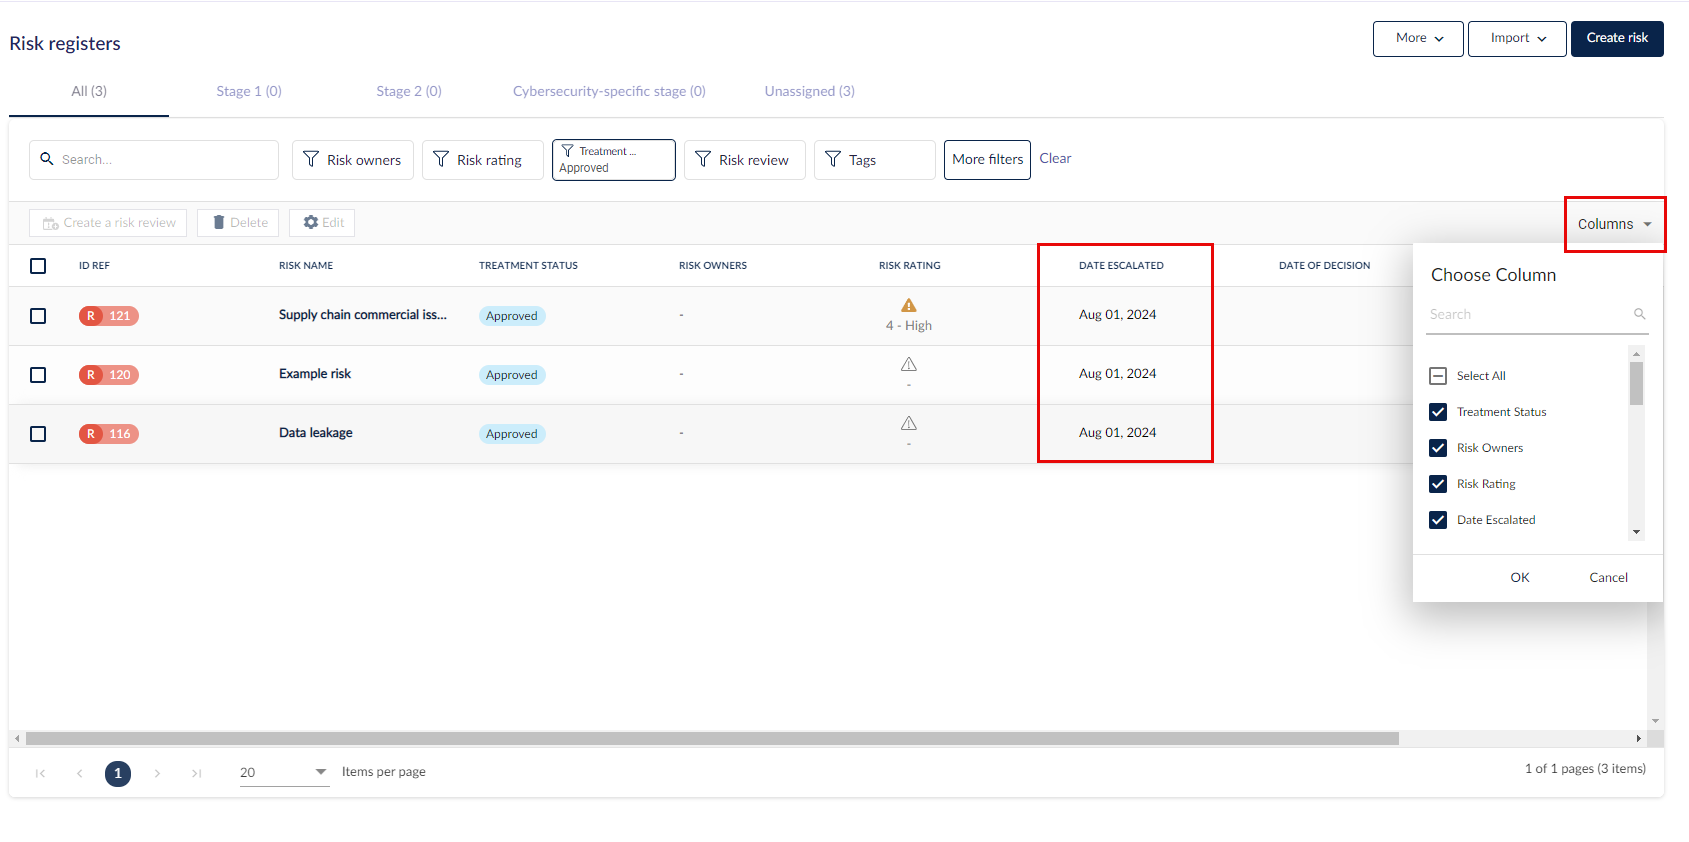The width and height of the screenshot is (1689, 842).
Task: Open the Treatment status Approved filter
Action: click(x=614, y=160)
